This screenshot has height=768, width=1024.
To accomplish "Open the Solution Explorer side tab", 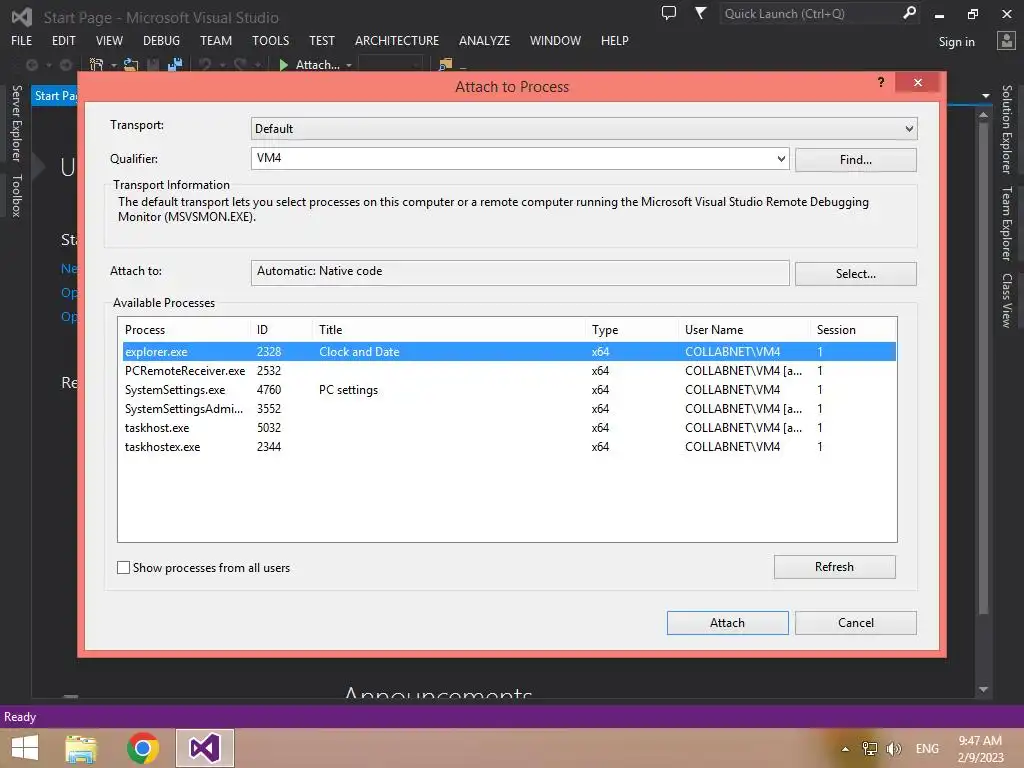I will (1007, 129).
